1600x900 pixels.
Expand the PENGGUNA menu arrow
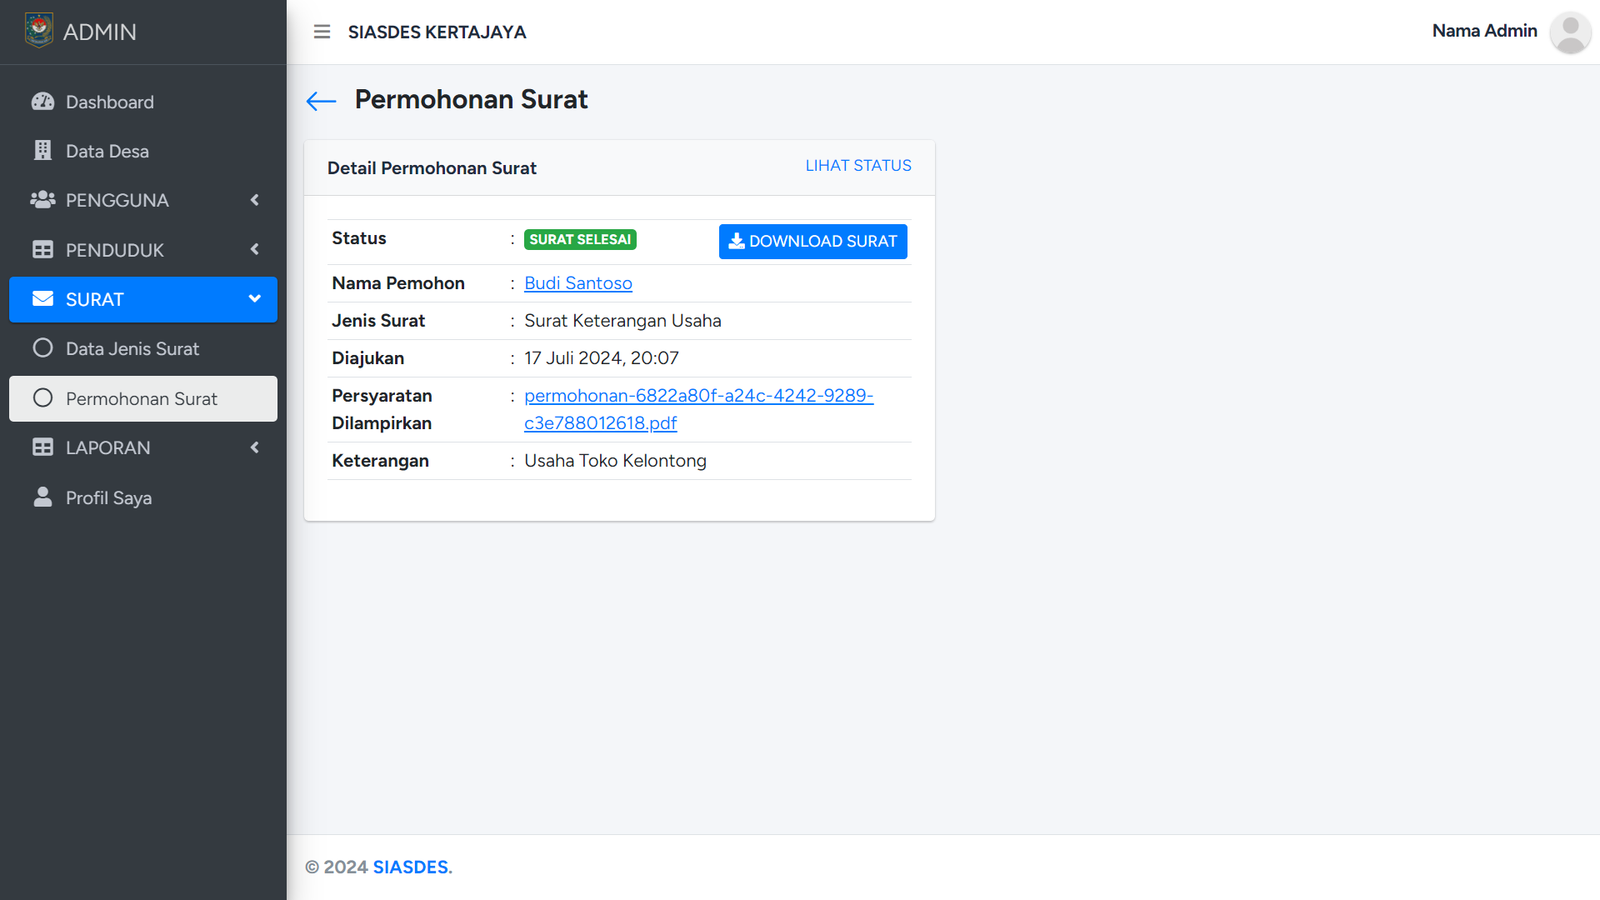click(255, 200)
